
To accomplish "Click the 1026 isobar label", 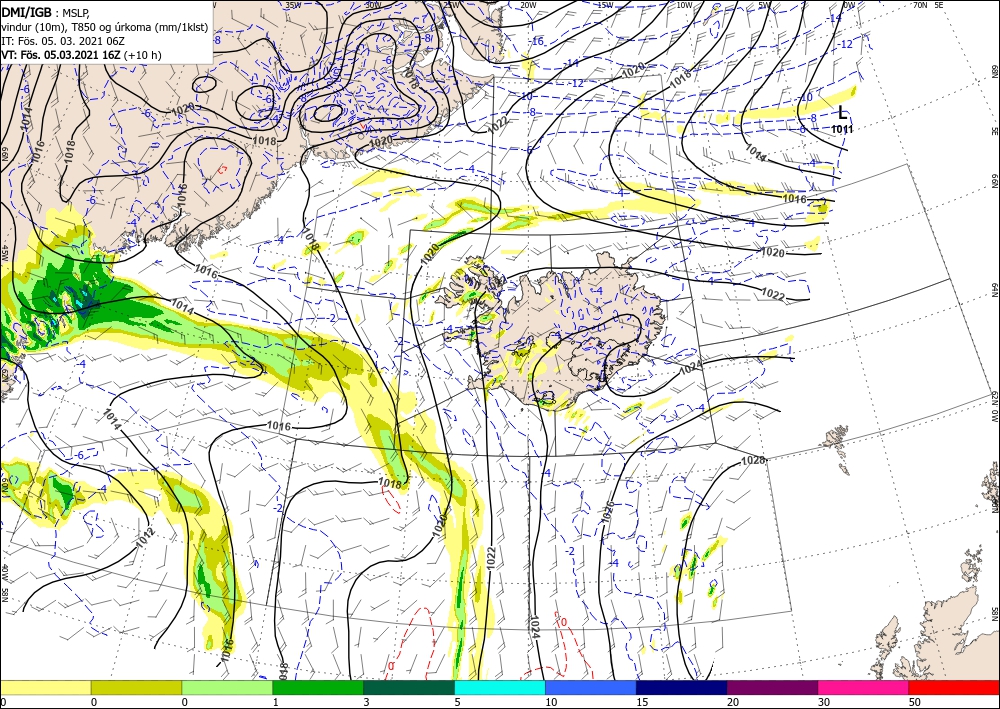I will (x=608, y=513).
